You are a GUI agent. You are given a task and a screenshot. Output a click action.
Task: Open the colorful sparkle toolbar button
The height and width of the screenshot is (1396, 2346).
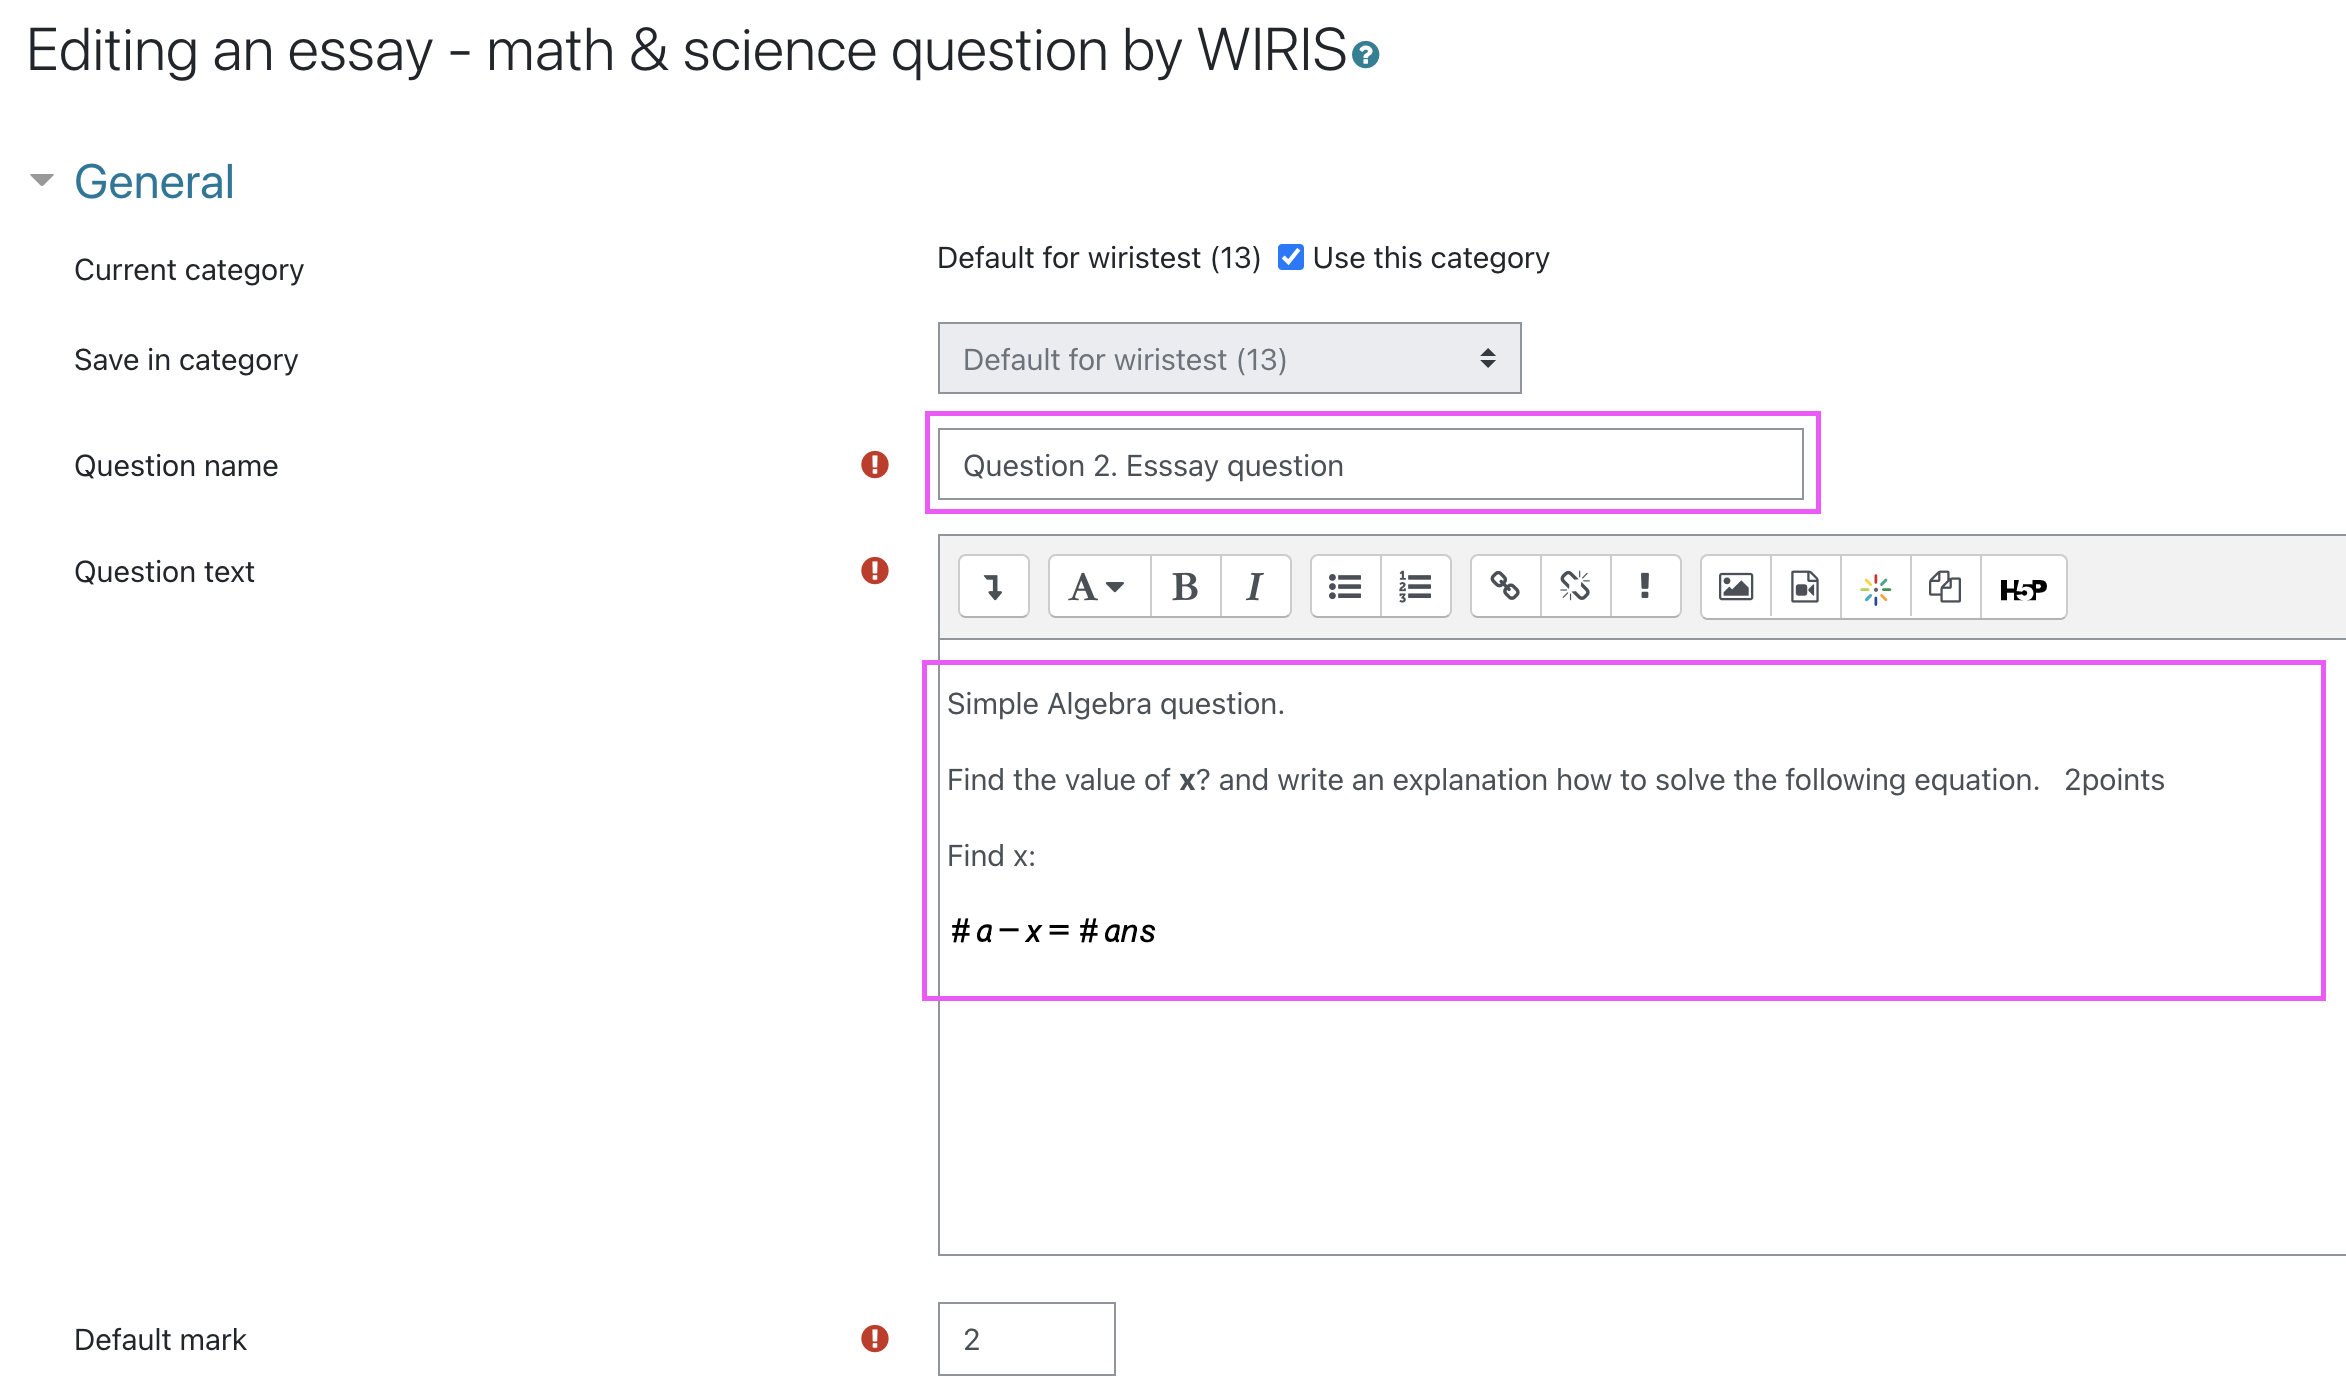(1875, 587)
